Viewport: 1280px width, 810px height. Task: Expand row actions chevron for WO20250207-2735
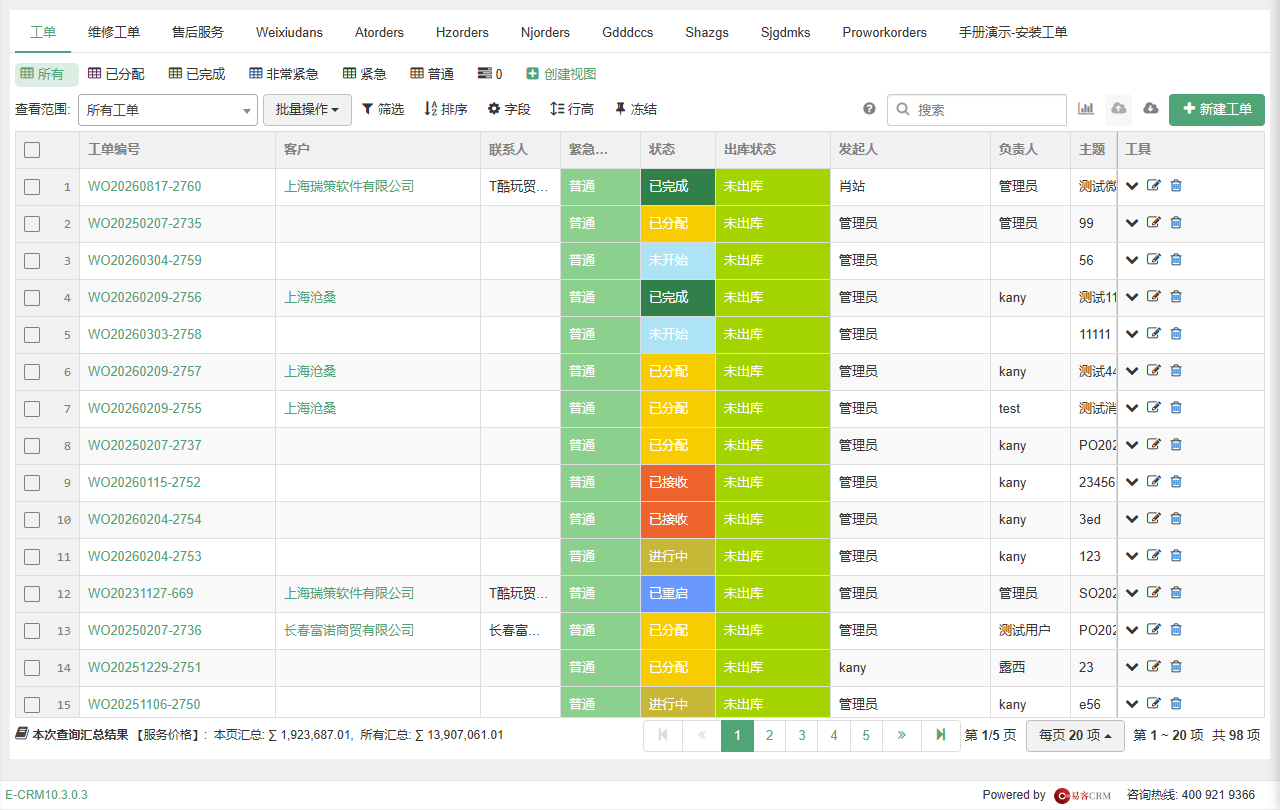(1132, 223)
